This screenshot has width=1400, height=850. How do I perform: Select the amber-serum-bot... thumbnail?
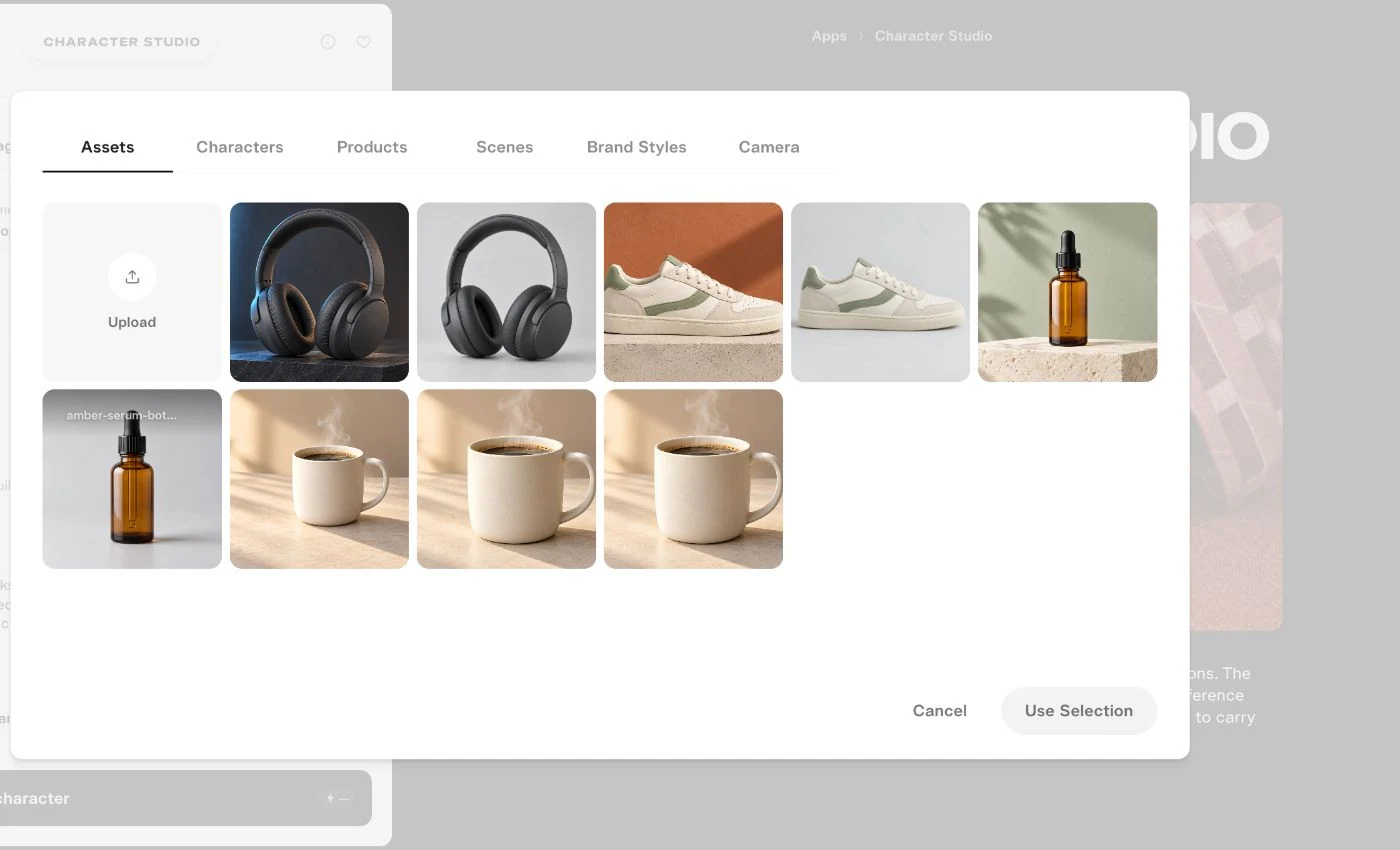point(132,479)
